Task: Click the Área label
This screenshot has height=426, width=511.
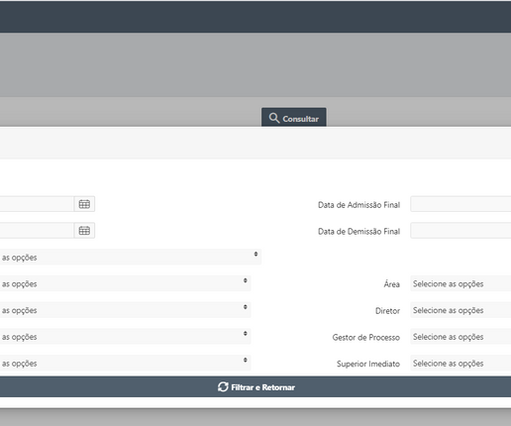Action: pyautogui.click(x=392, y=284)
